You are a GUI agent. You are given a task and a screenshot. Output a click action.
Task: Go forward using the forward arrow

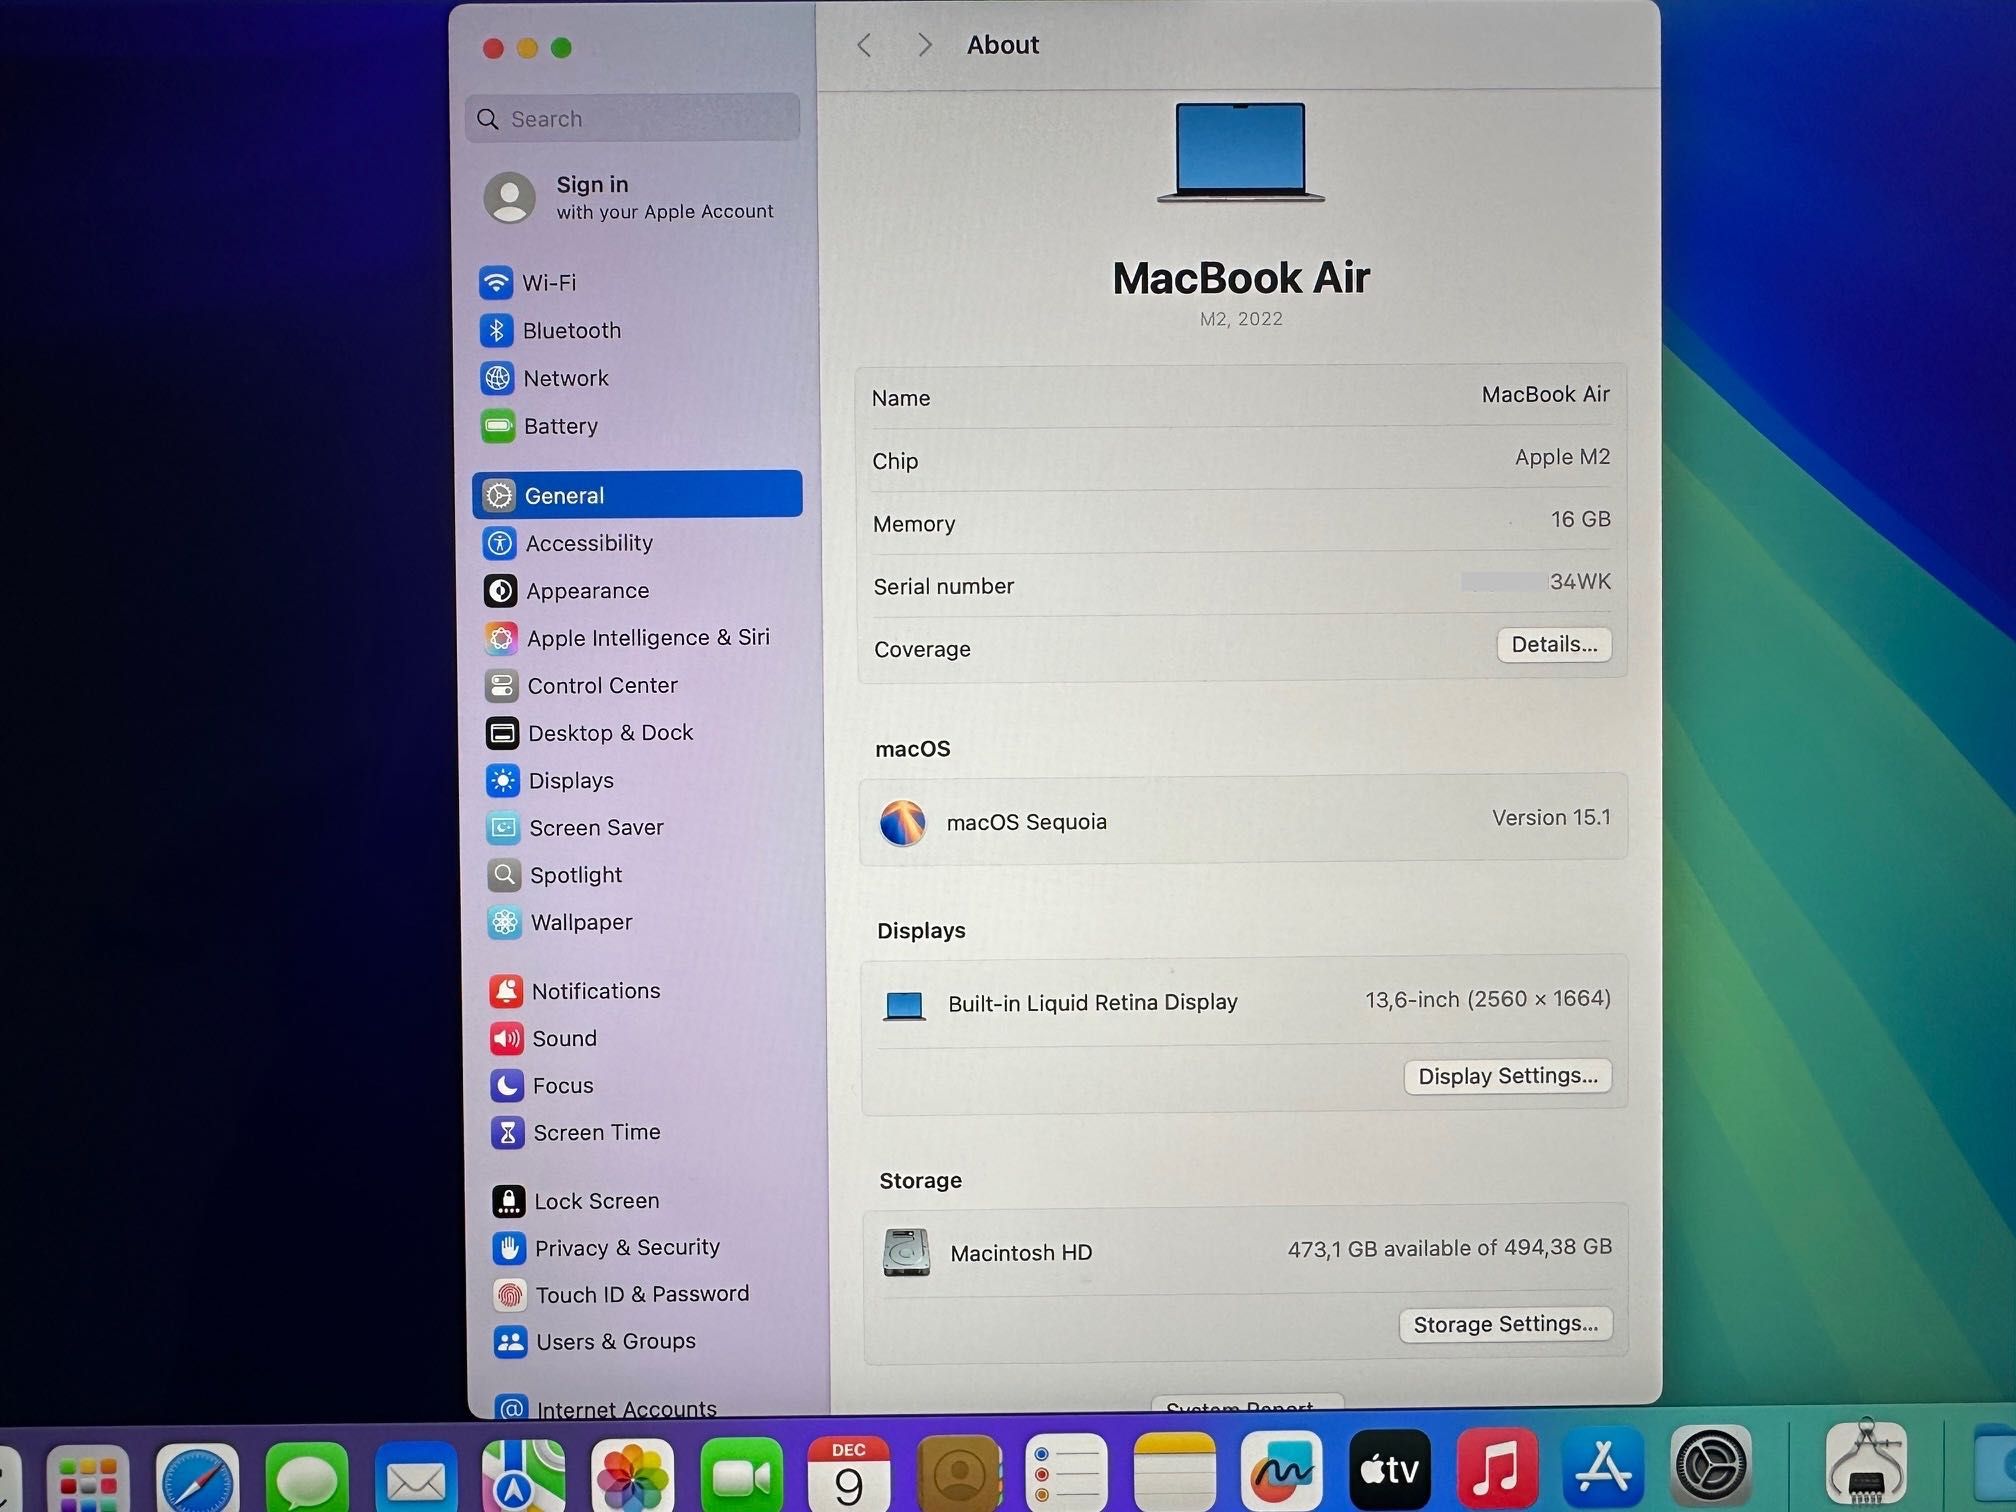coord(925,45)
